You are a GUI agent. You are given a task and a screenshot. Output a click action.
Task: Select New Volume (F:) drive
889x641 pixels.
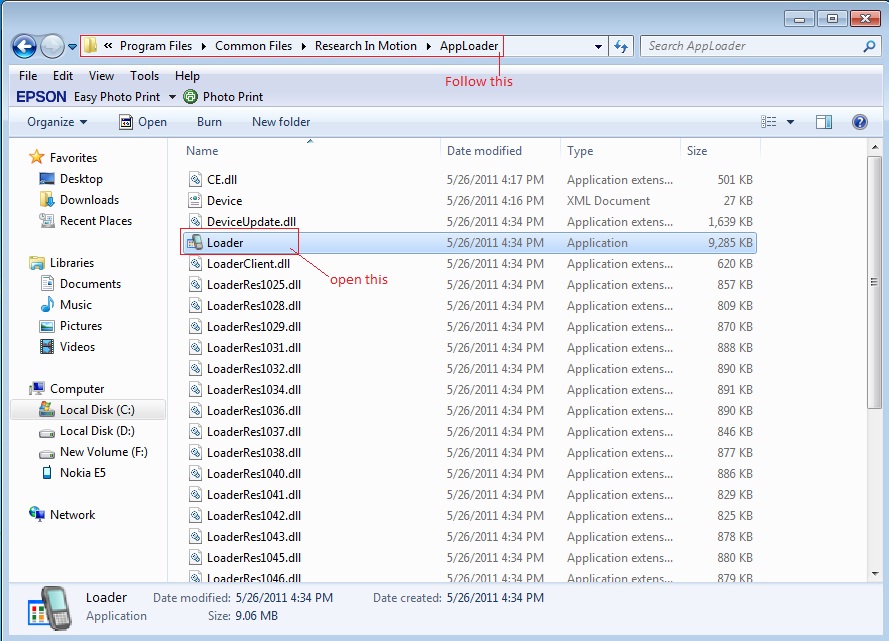[x=103, y=452]
